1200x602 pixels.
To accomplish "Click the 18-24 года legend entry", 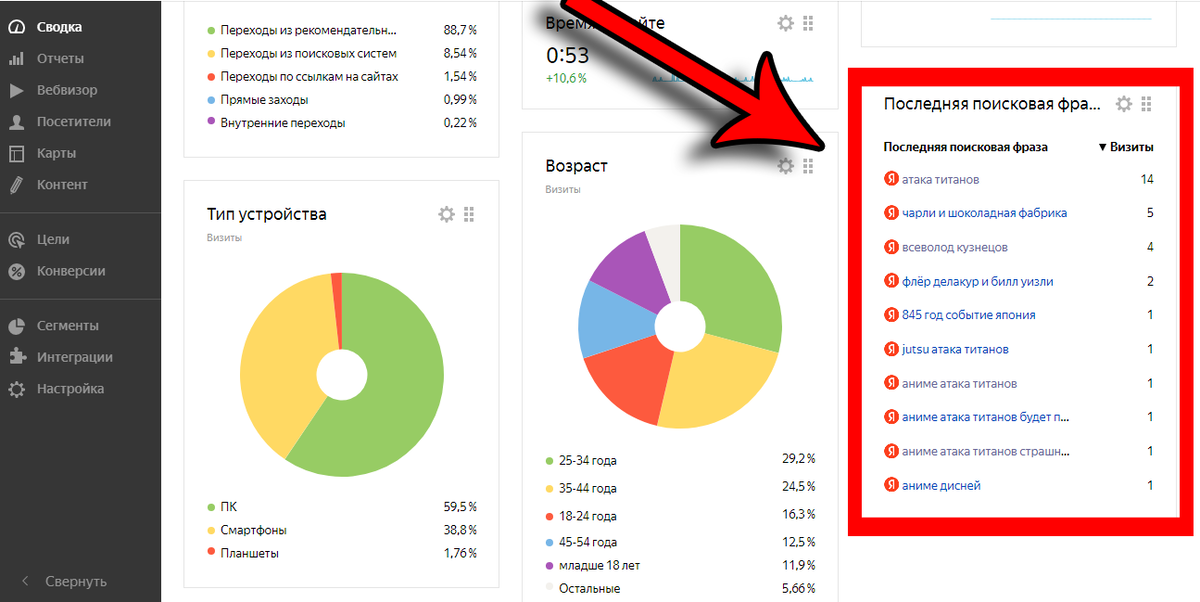I will coord(588,516).
